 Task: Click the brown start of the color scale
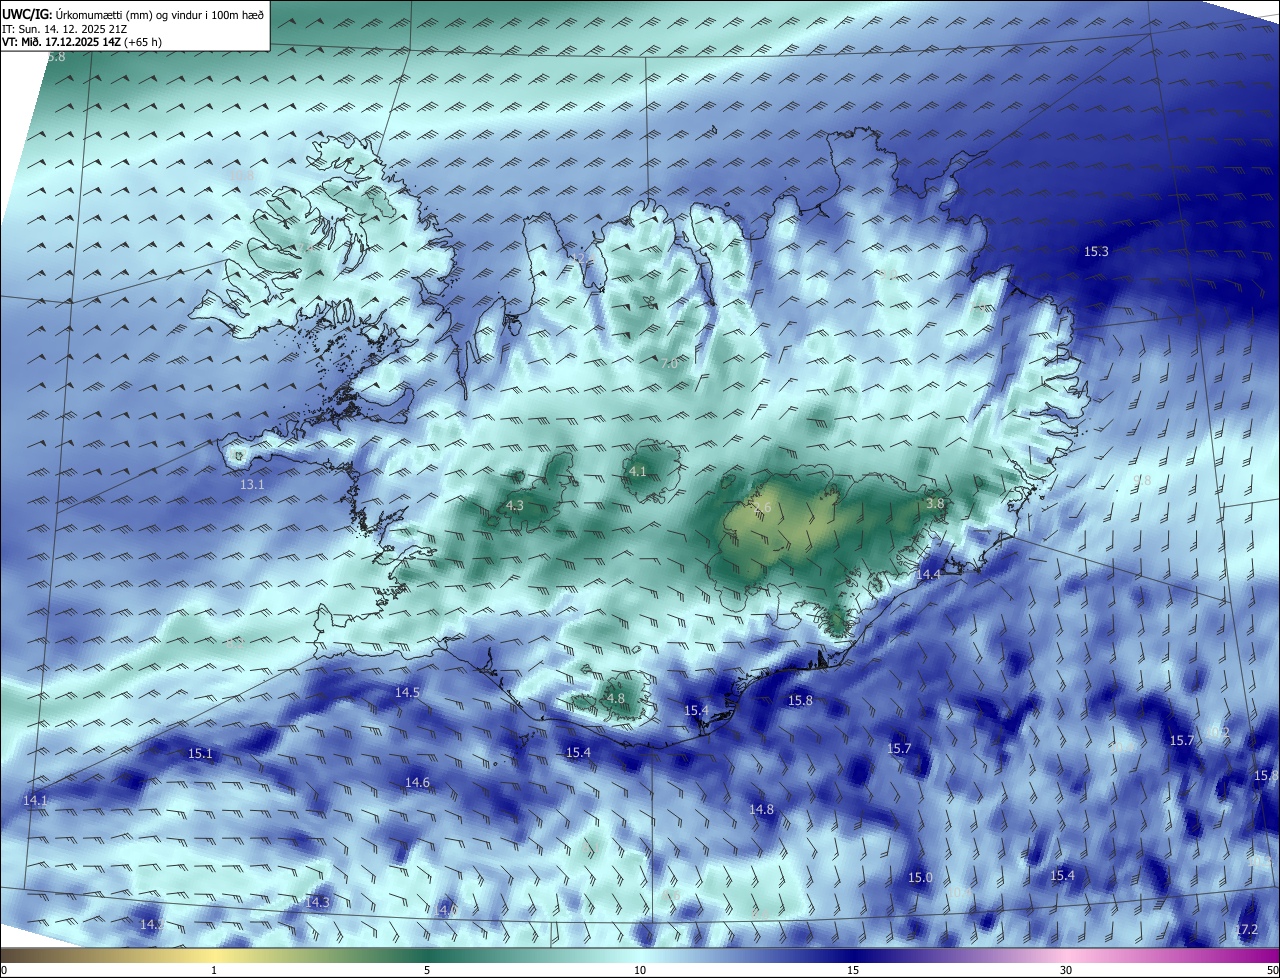coord(12,955)
